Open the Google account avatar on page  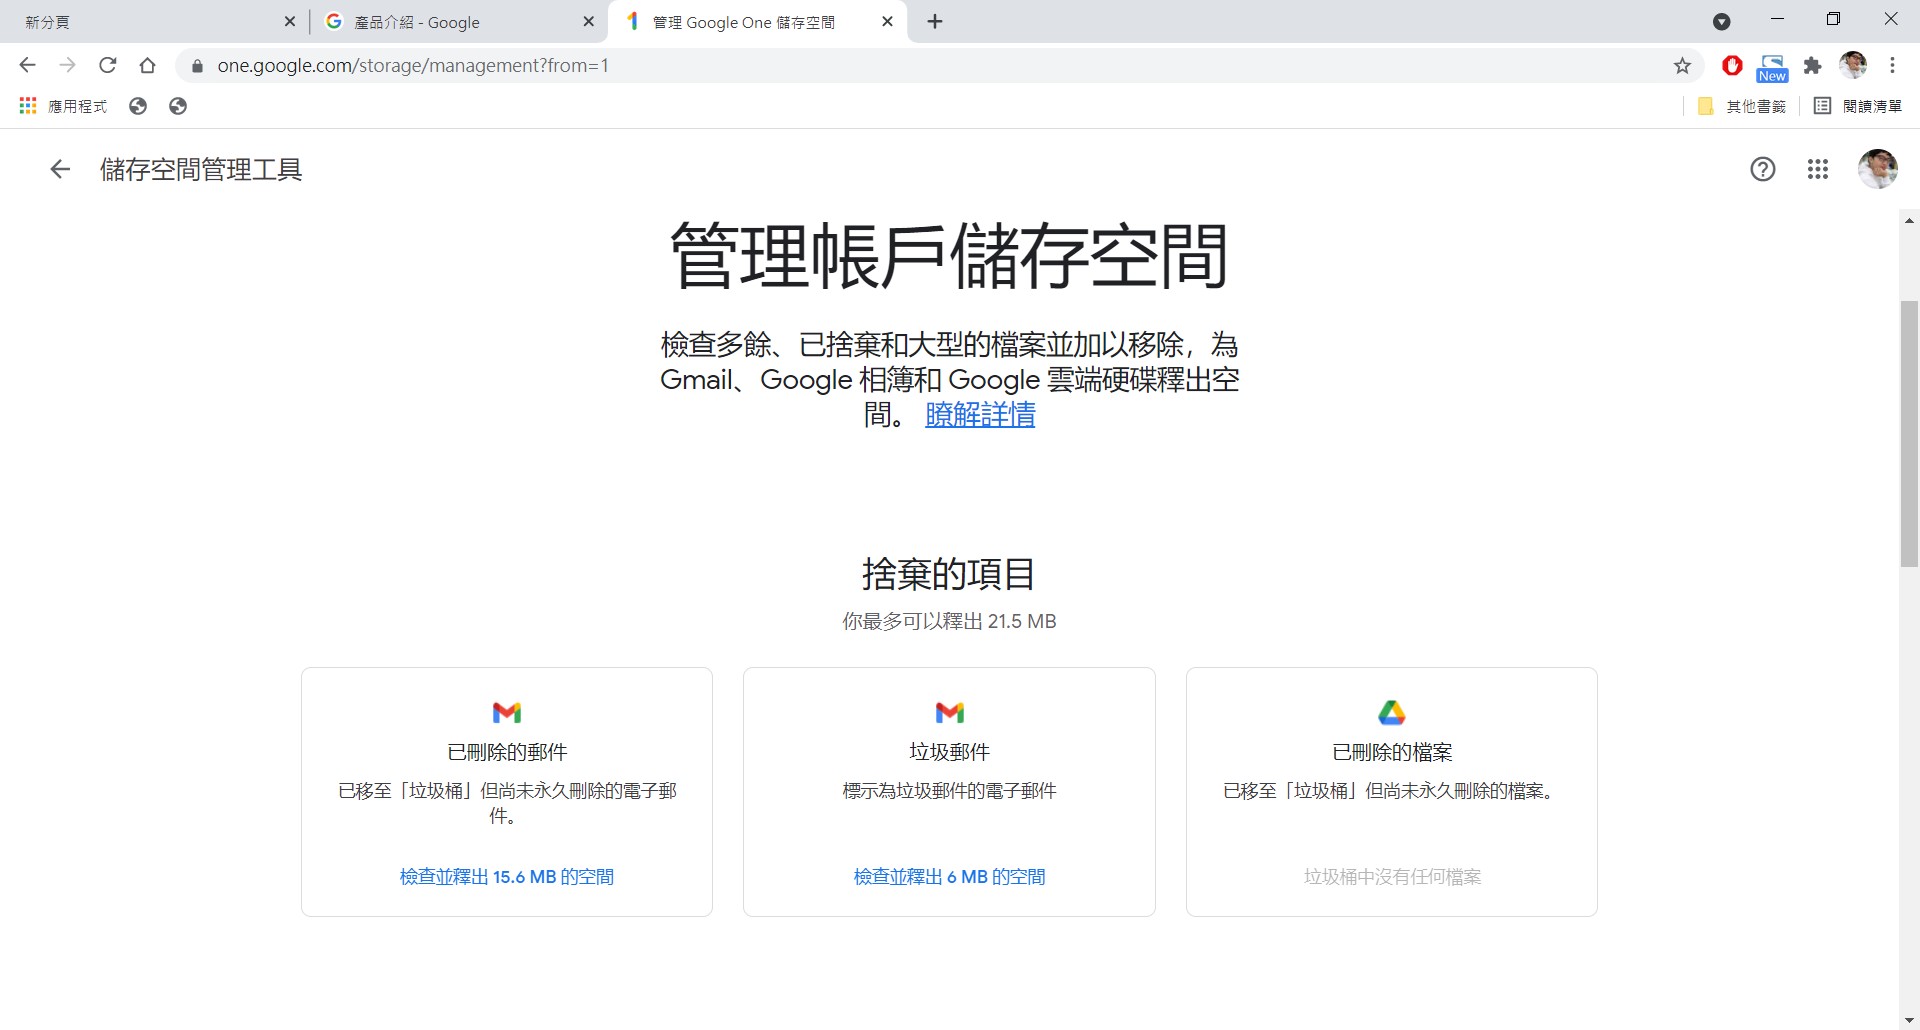(x=1877, y=169)
